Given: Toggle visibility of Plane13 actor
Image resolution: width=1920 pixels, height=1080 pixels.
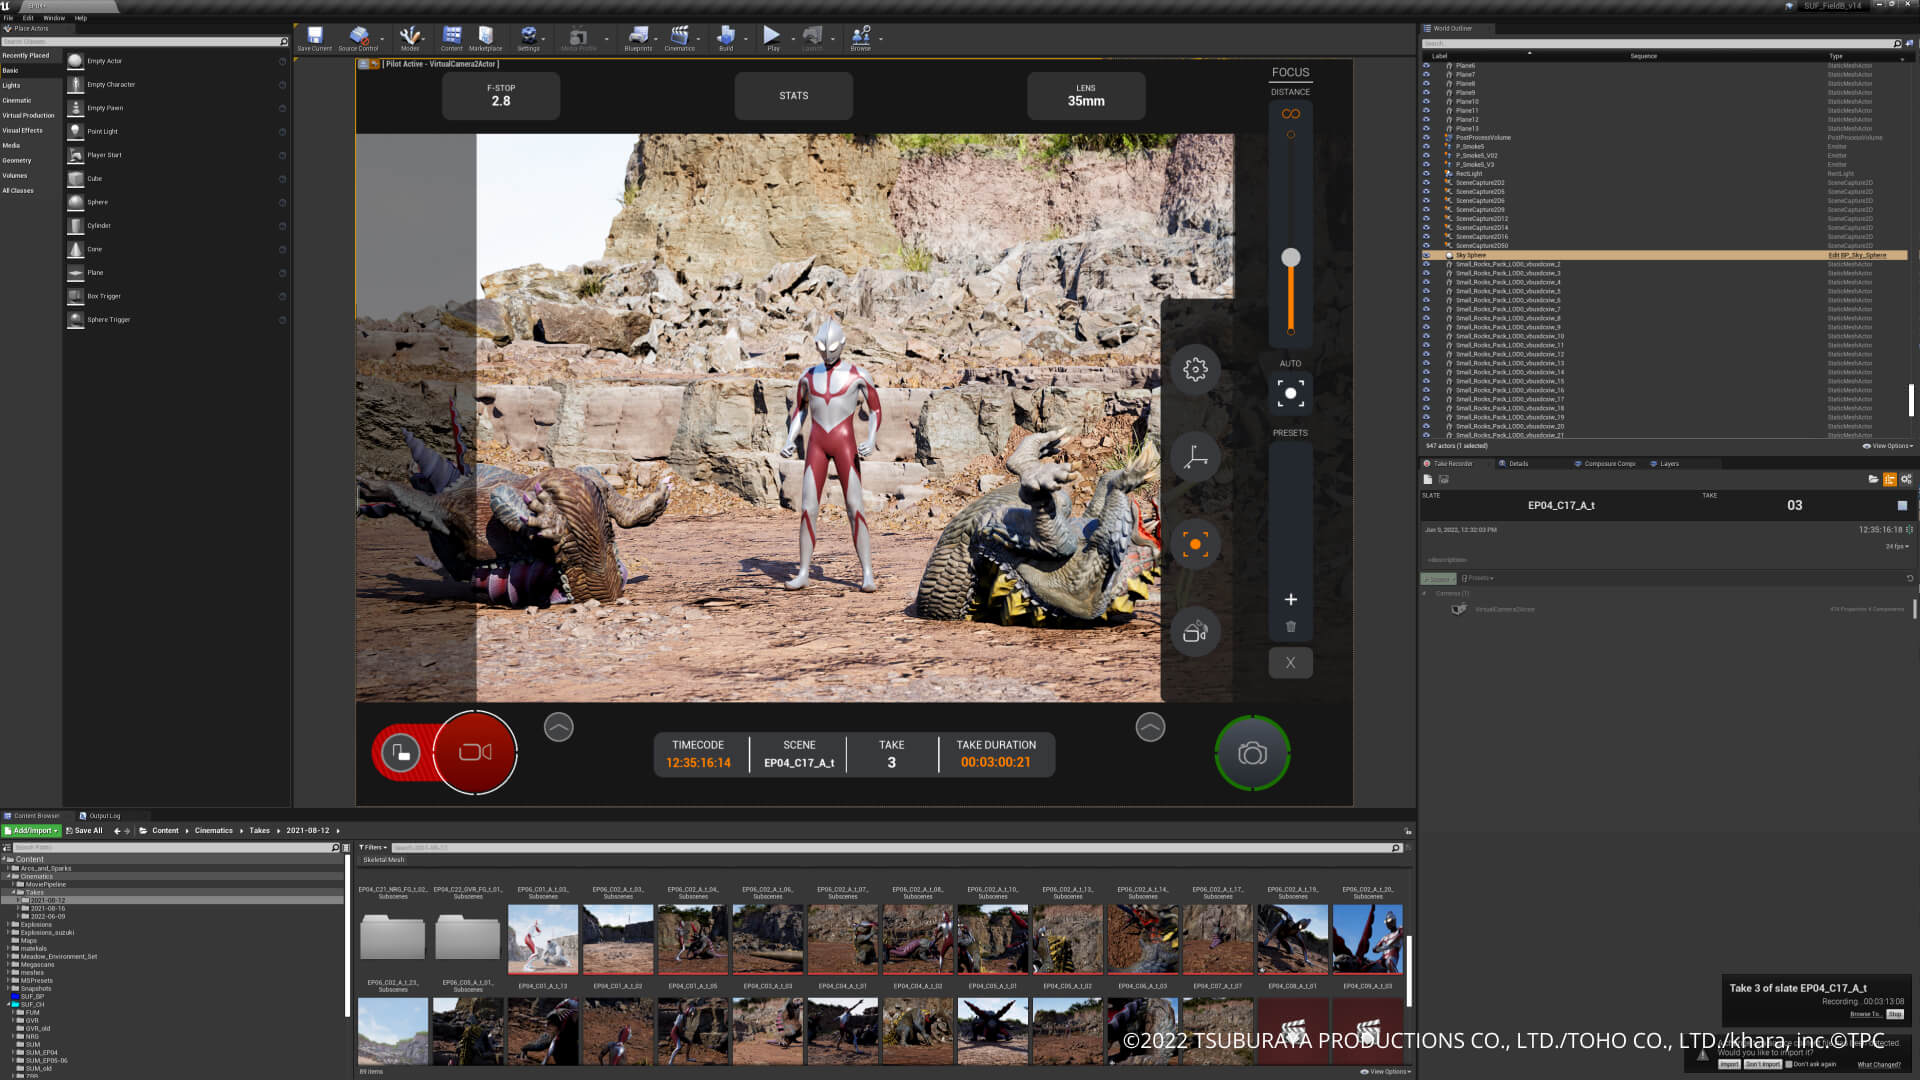Looking at the screenshot, I should point(1427,129).
